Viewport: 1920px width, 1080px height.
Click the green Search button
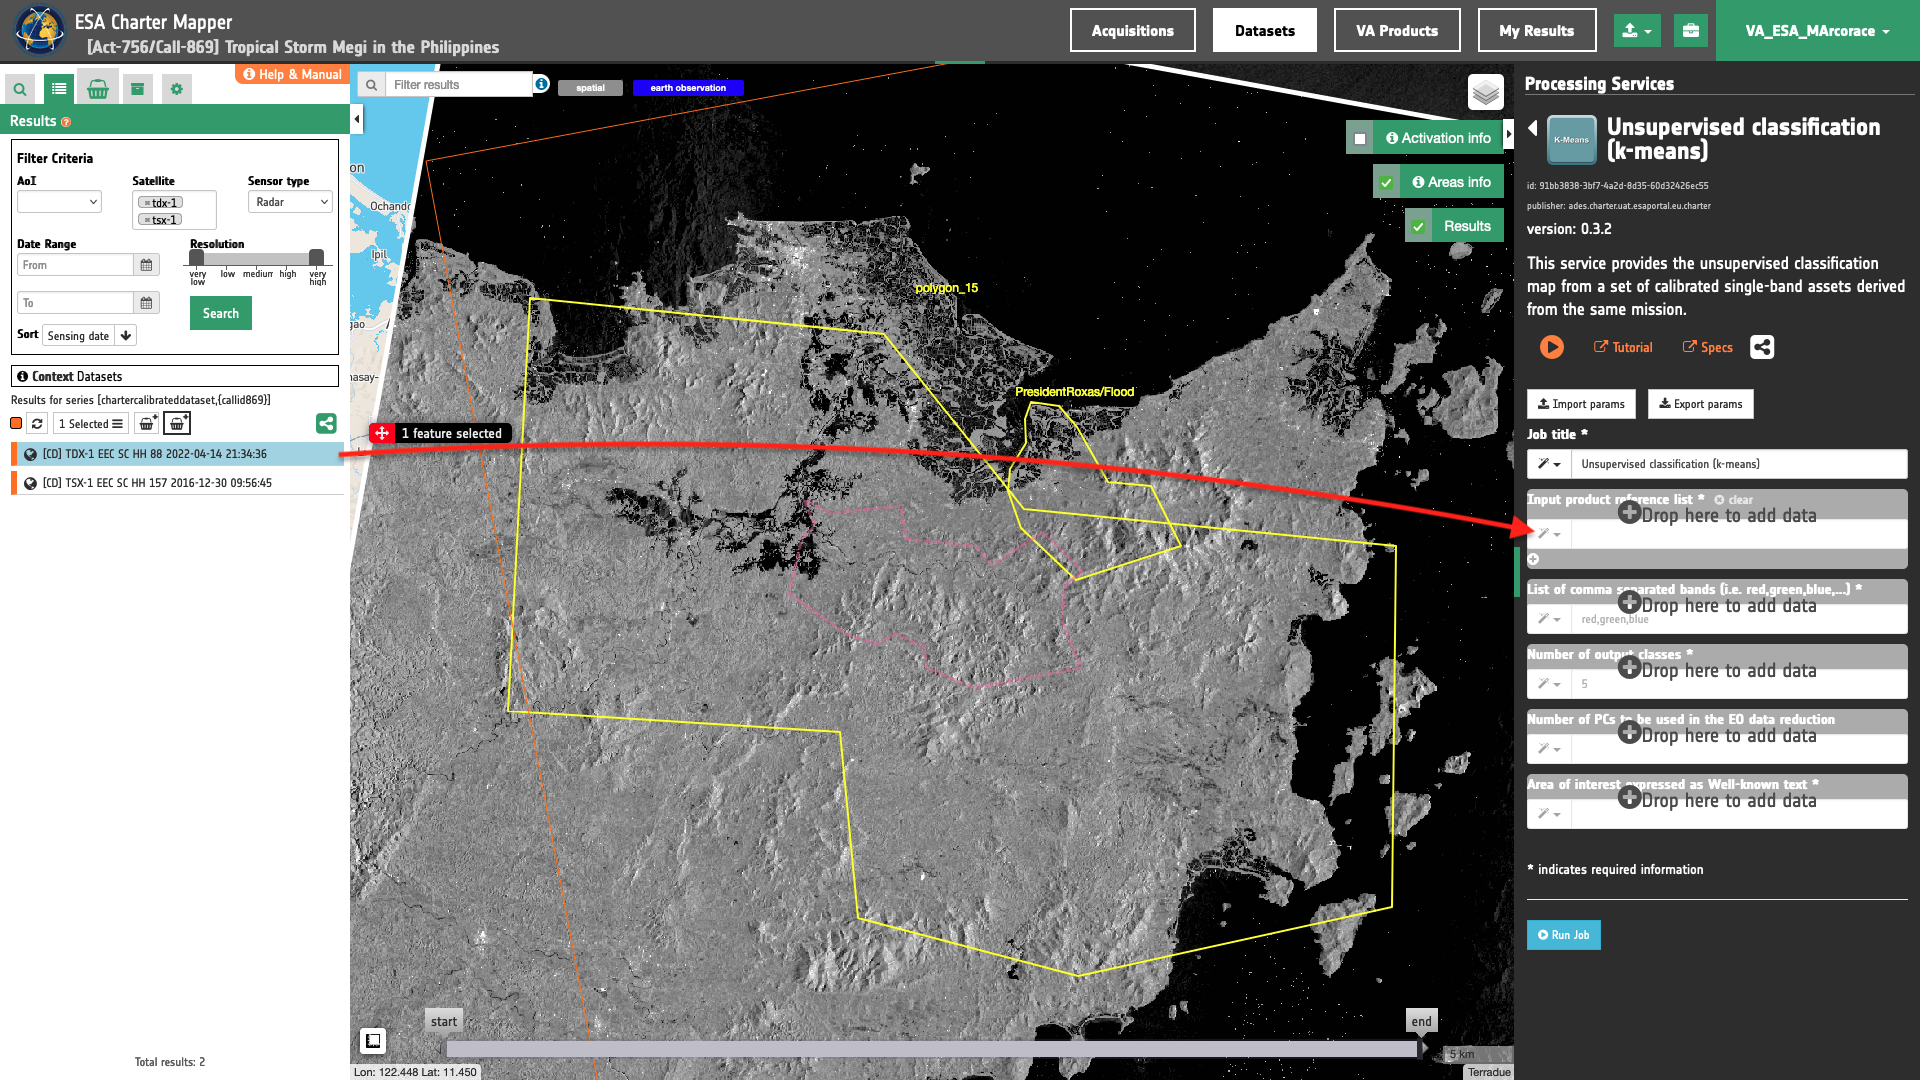[221, 314]
